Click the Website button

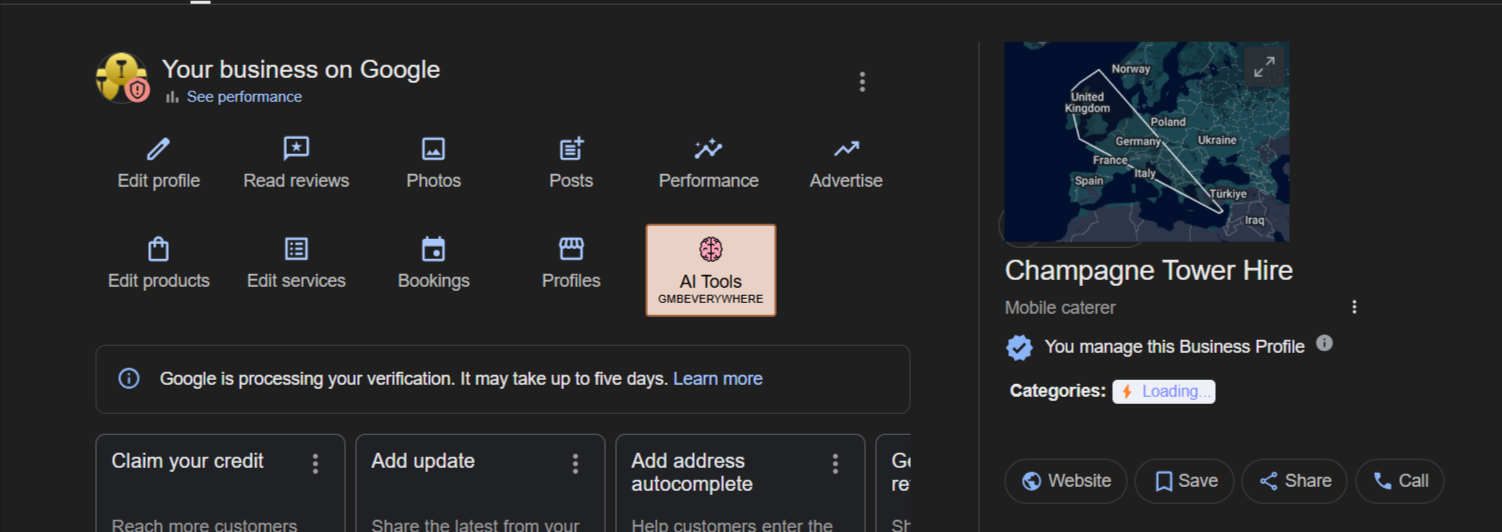(x=1065, y=481)
